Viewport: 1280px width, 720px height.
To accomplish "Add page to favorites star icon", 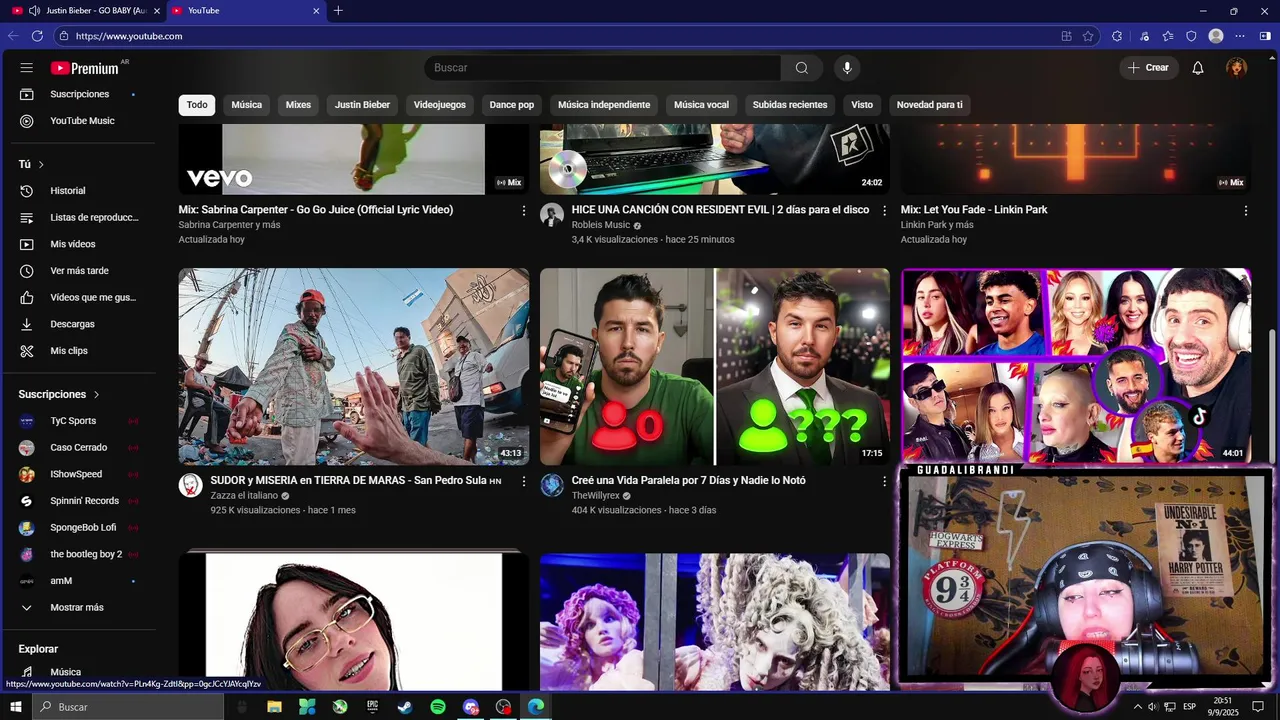I will click(x=1088, y=36).
